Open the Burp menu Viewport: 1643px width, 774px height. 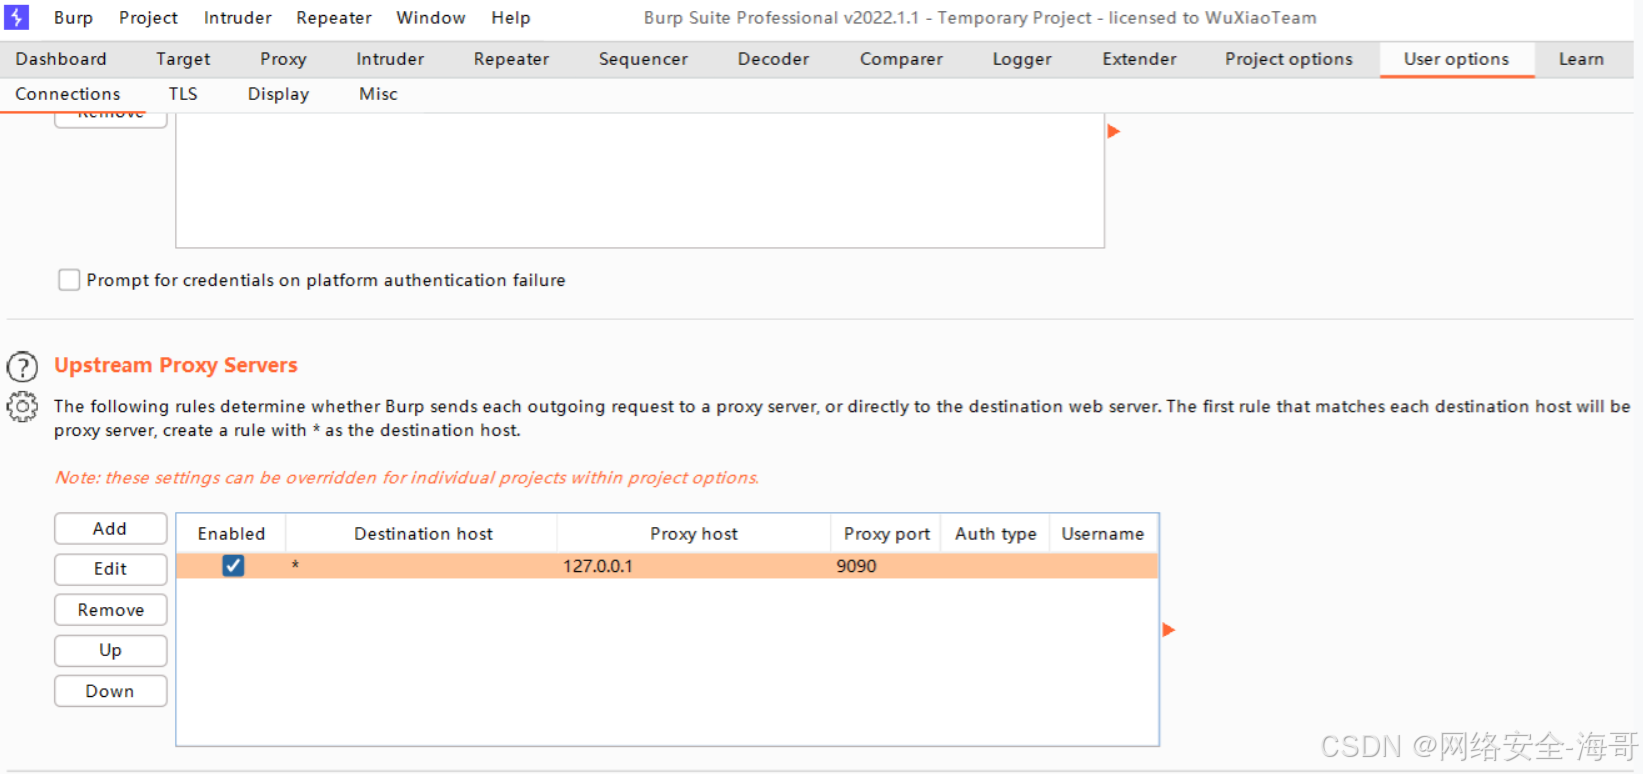coord(73,18)
